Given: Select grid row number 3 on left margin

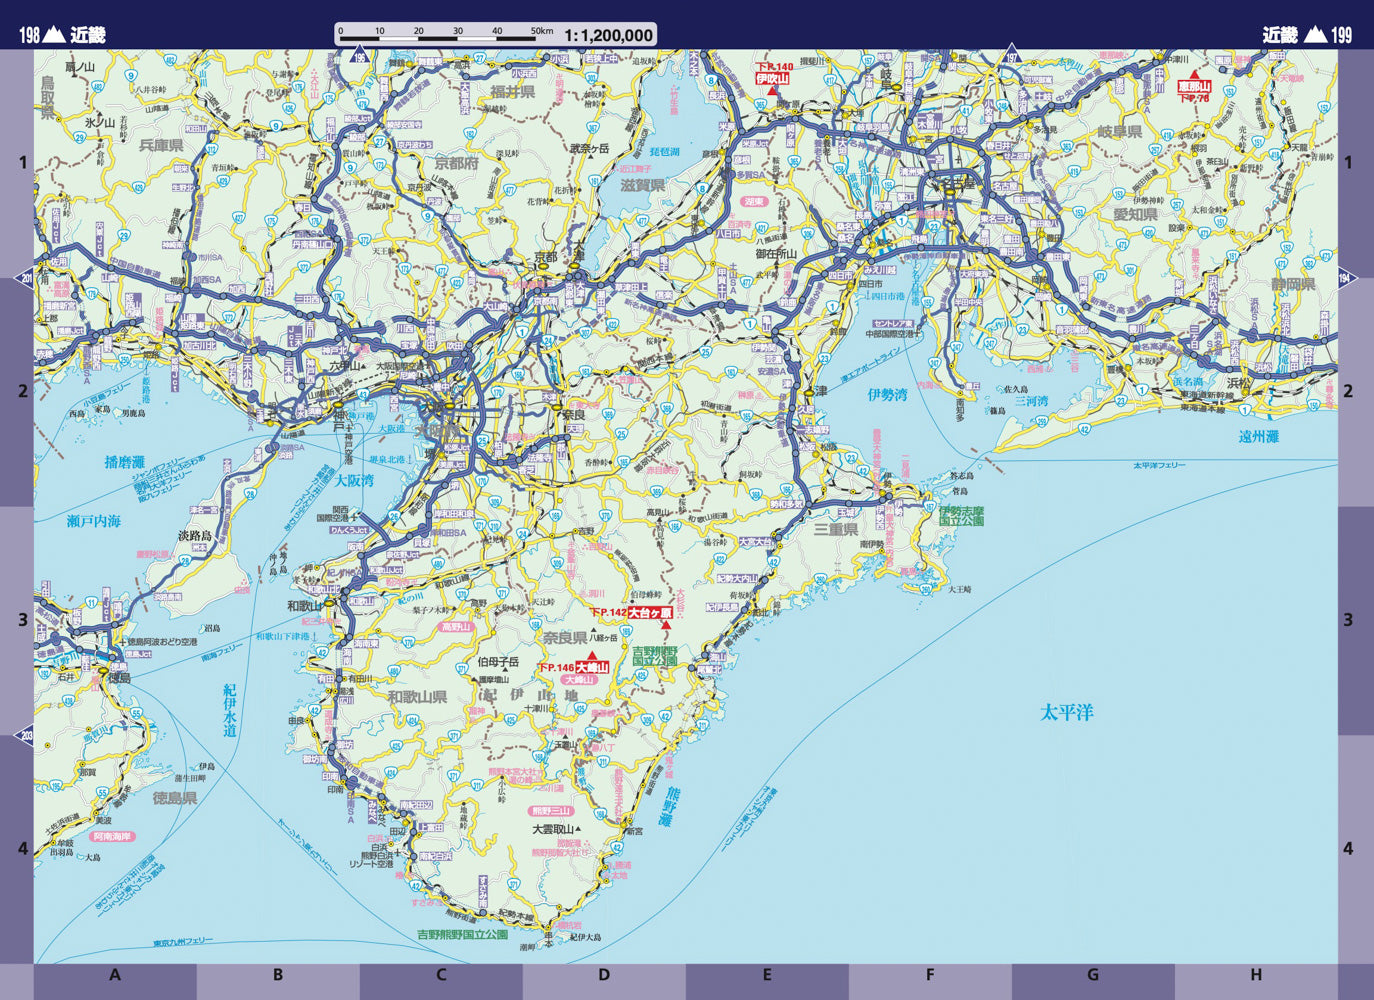Looking at the screenshot, I should click(23, 620).
